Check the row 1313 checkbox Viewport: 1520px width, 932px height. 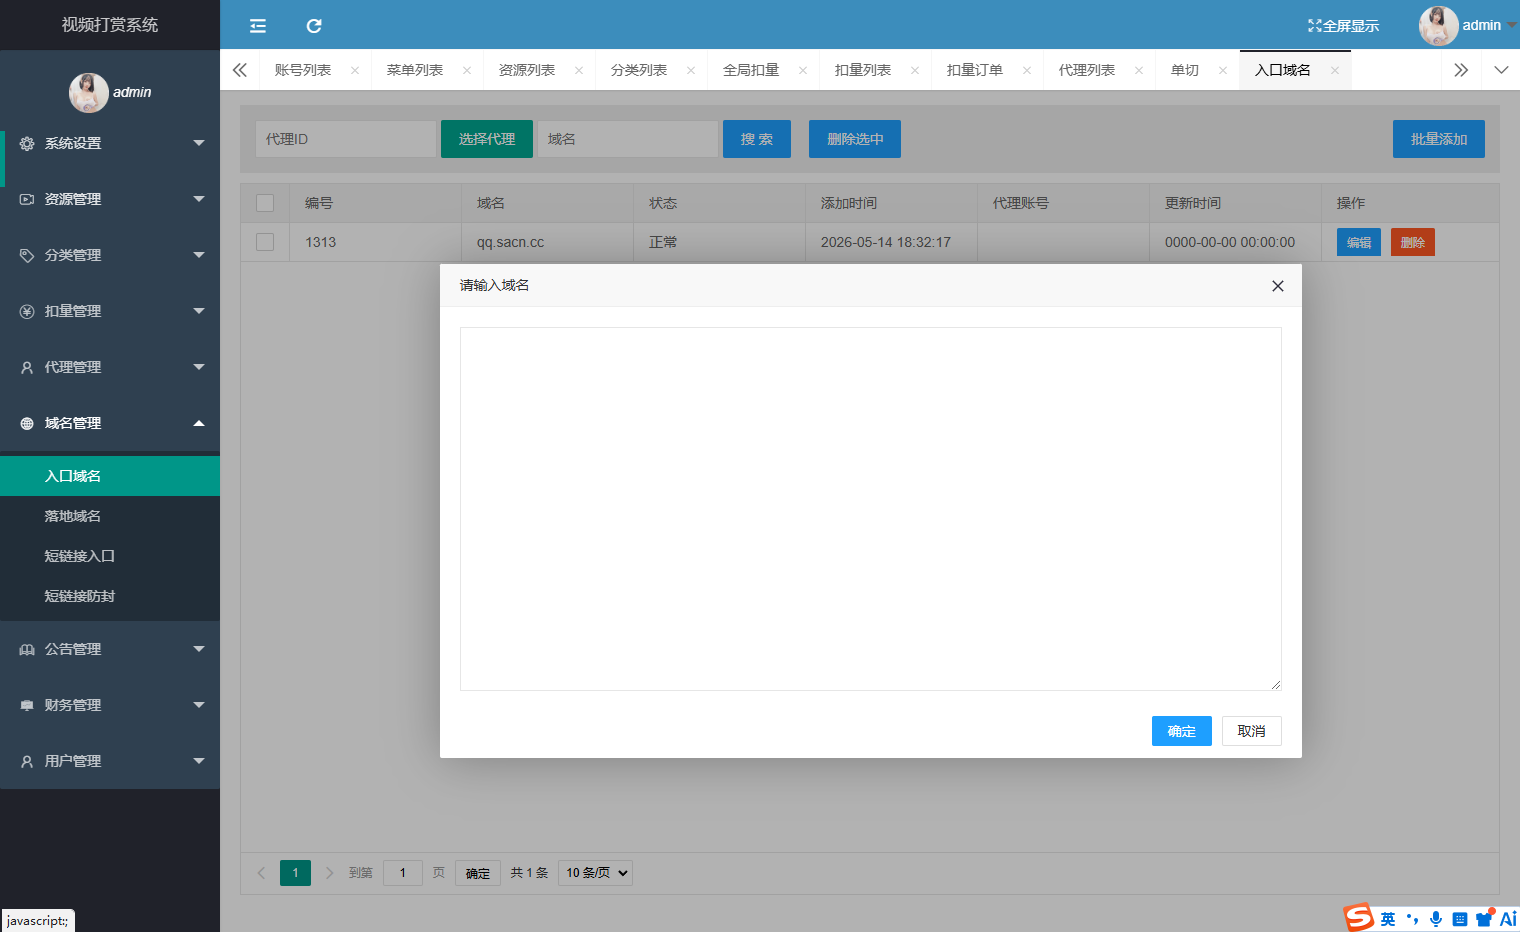coord(265,242)
